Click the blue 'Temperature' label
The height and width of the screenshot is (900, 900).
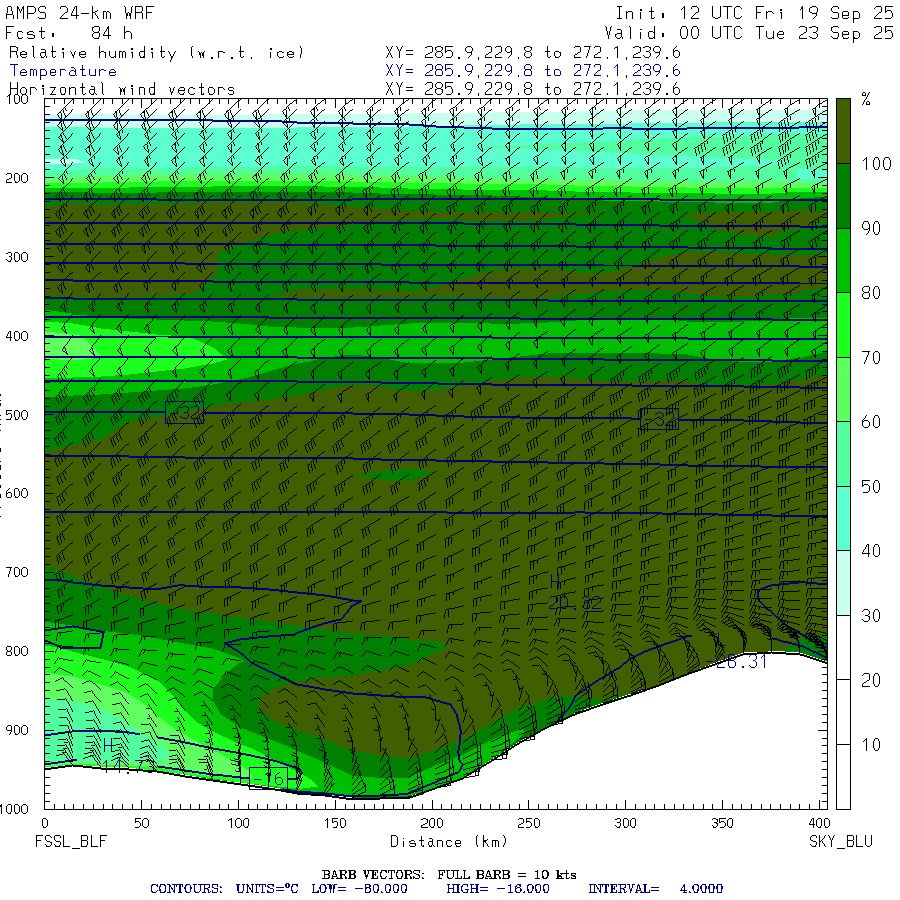pos(63,71)
